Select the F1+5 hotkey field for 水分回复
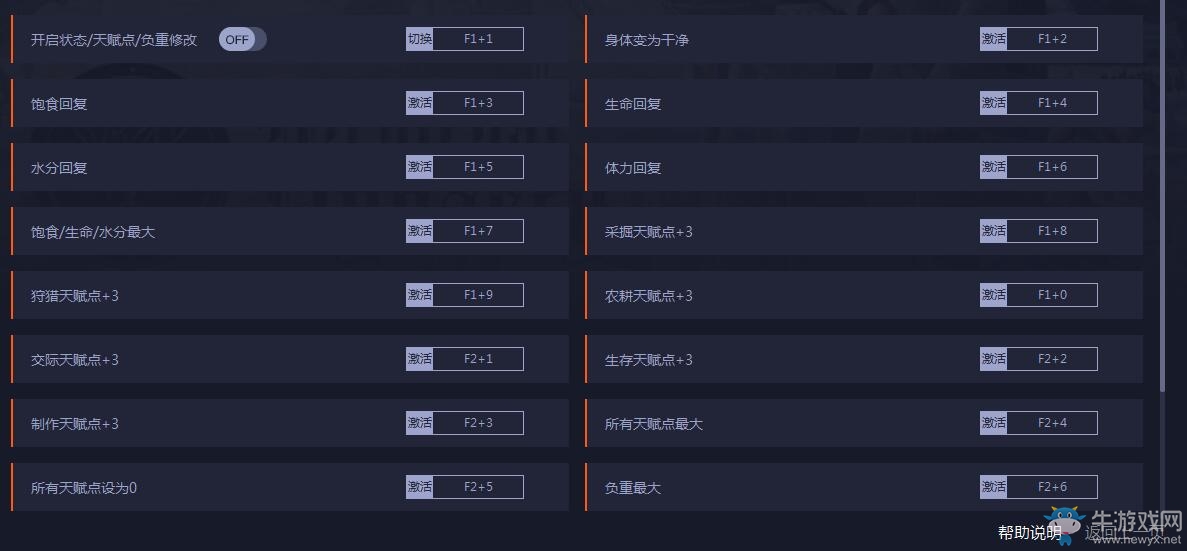The width and height of the screenshot is (1187, 551). tap(478, 167)
